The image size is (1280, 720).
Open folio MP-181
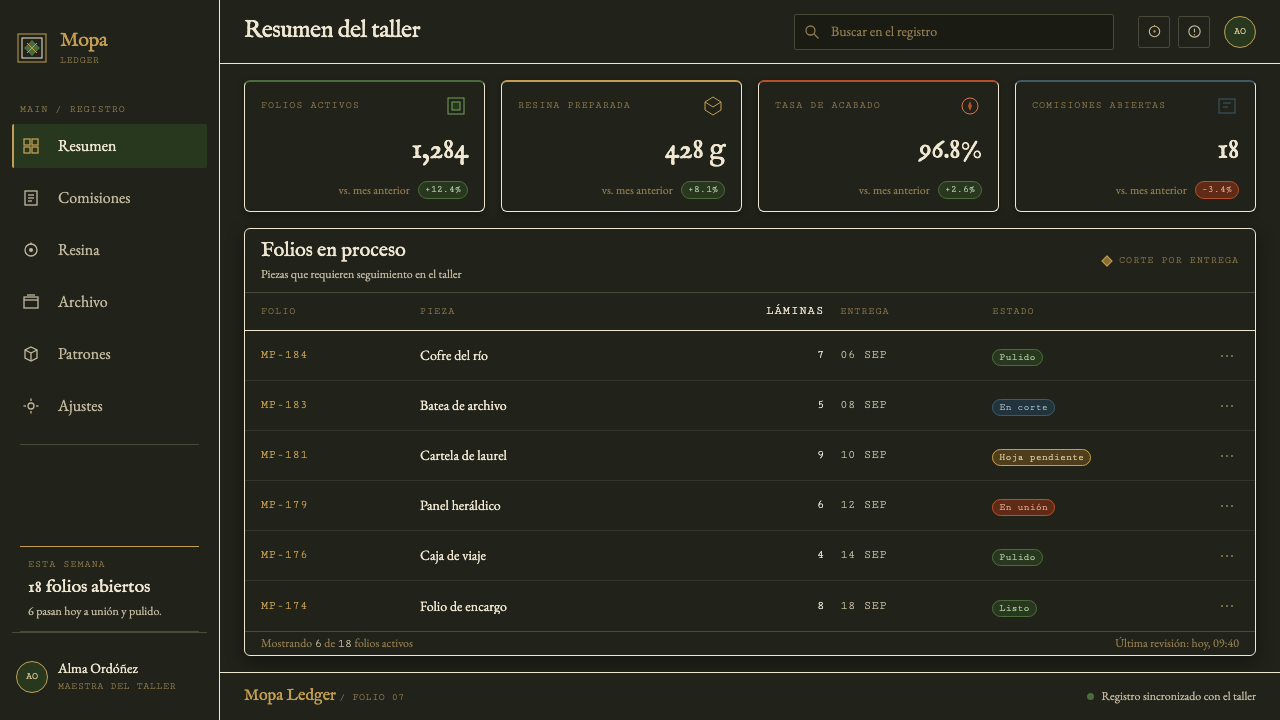click(284, 455)
